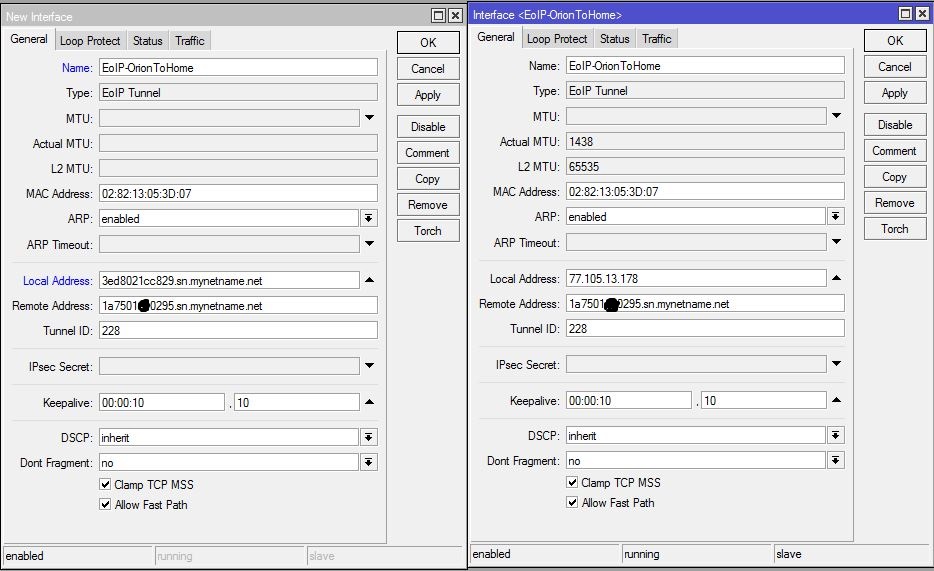Screen dimensions: 934x571
Task: Click L2 MTU value 65535
Action: tap(705, 167)
